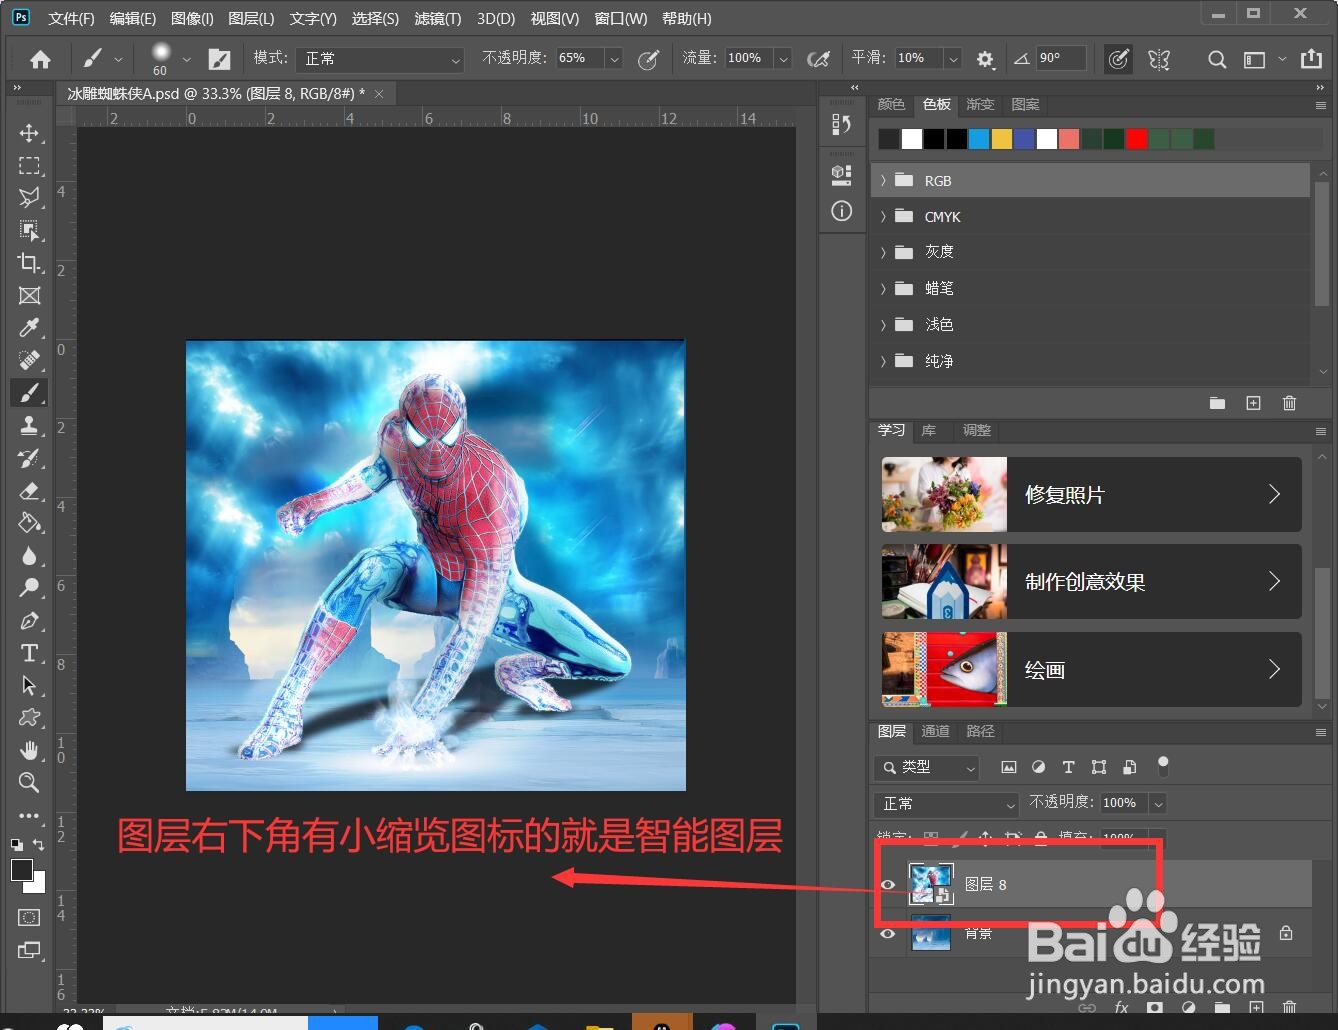The height and width of the screenshot is (1030, 1338).
Task: Open the 图层(L) menu
Action: [251, 19]
